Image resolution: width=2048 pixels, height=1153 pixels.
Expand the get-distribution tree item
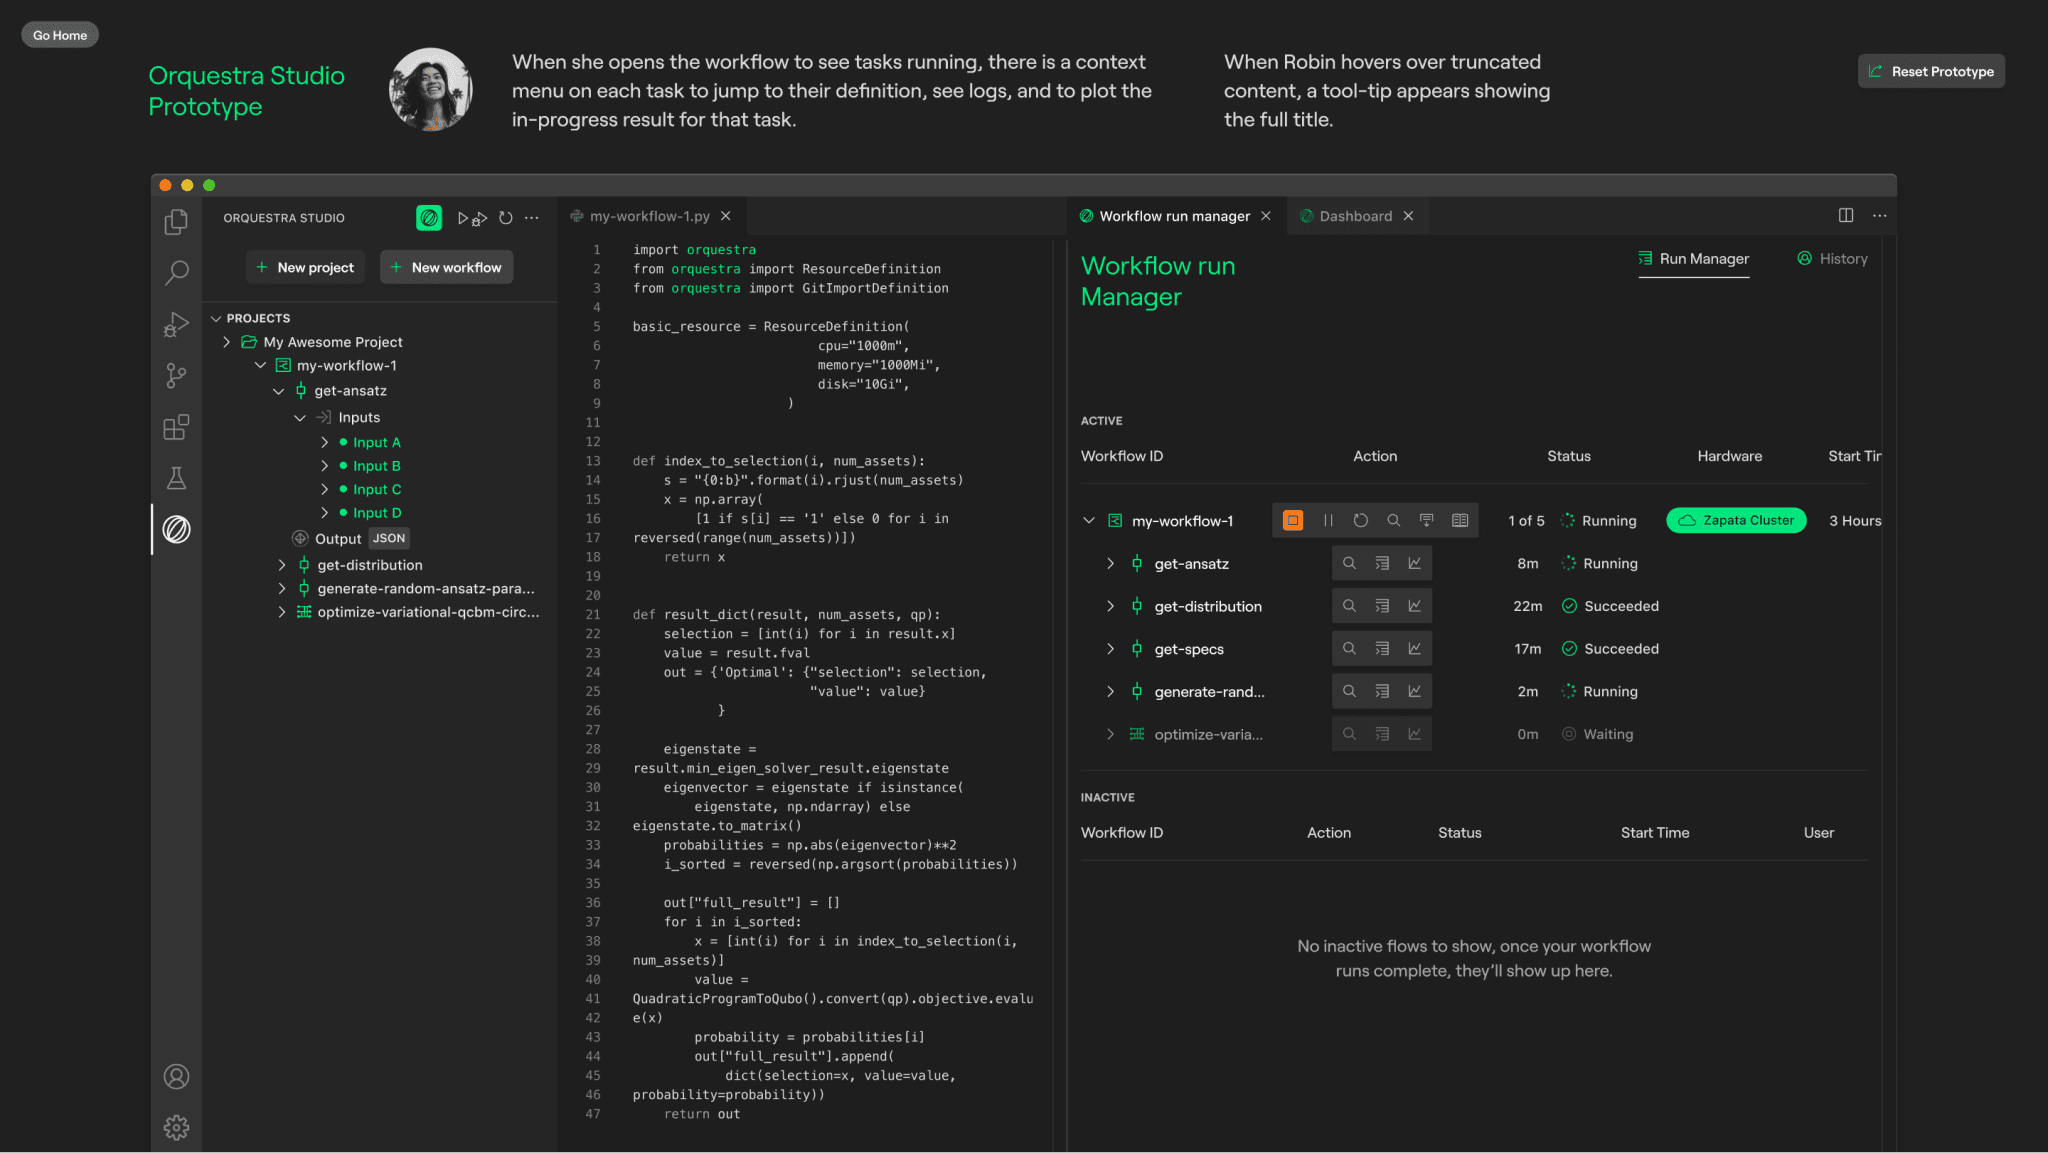click(x=282, y=565)
